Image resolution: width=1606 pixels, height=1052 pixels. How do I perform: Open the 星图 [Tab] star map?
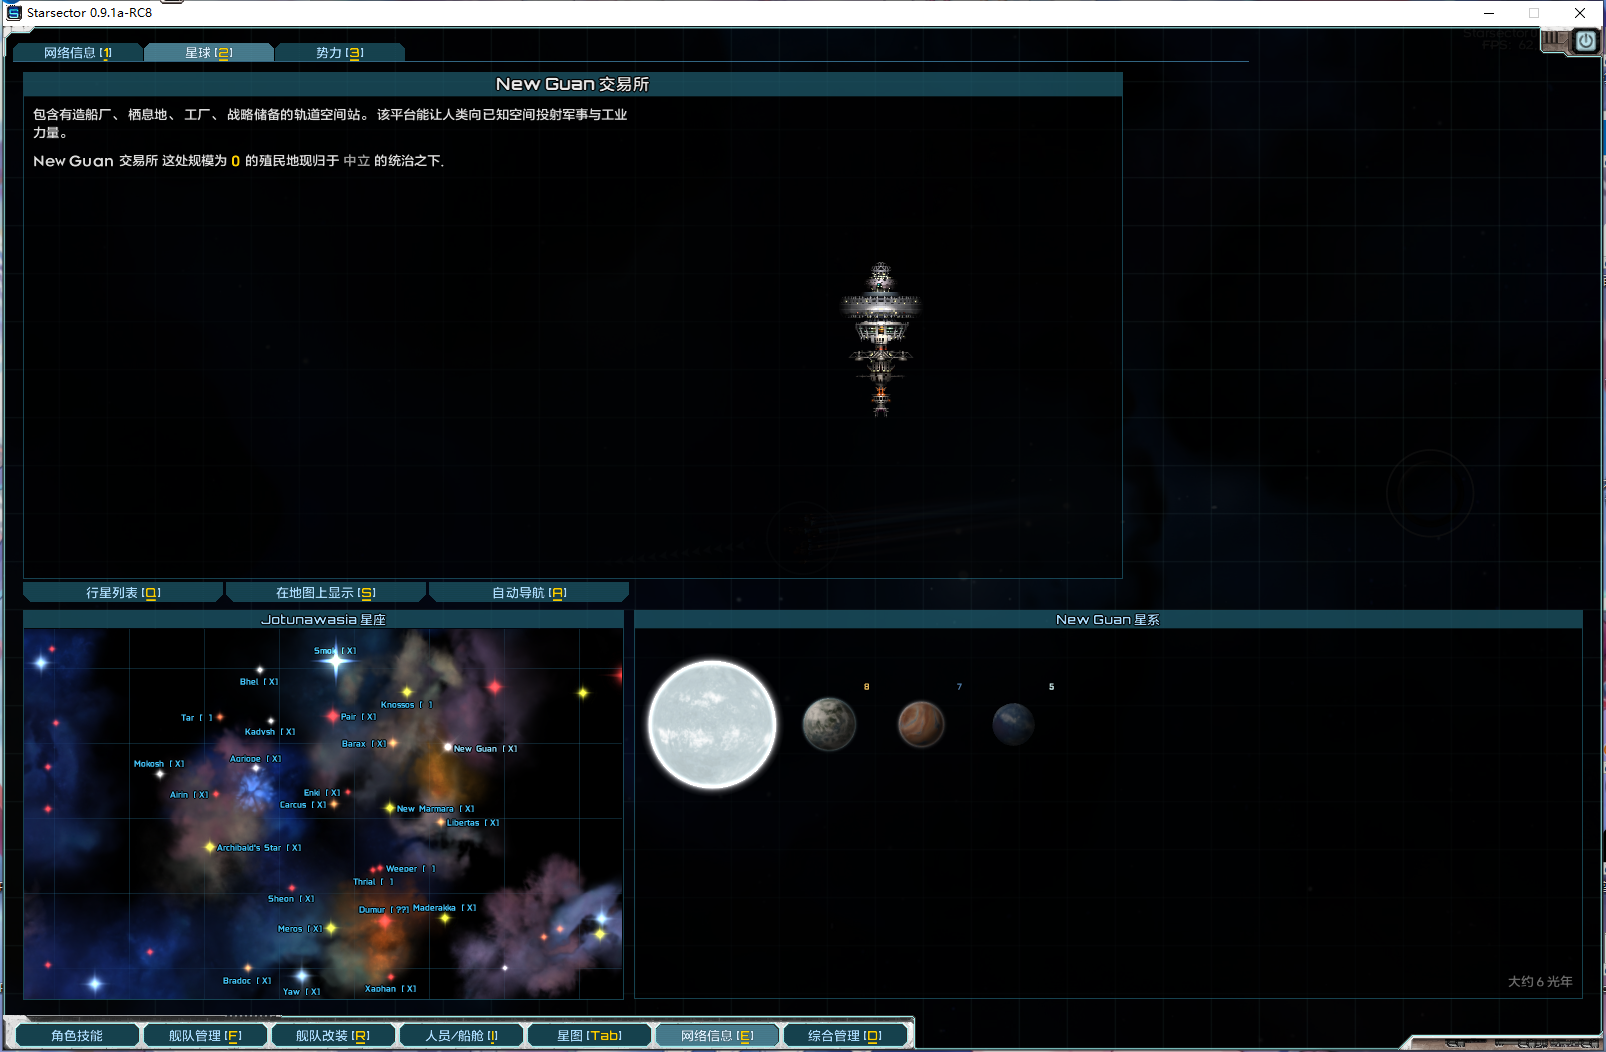click(x=589, y=1035)
